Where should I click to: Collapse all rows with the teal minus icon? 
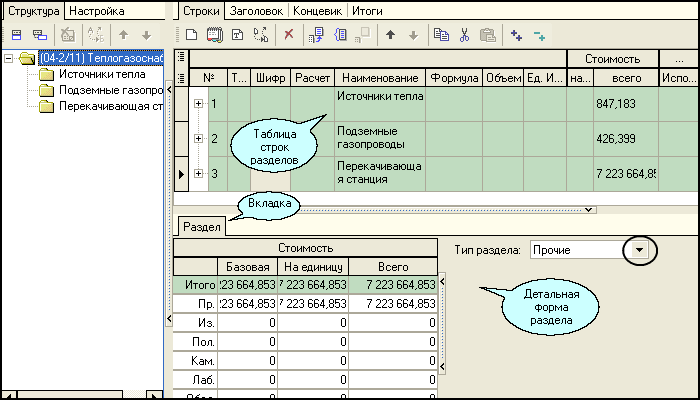(539, 35)
